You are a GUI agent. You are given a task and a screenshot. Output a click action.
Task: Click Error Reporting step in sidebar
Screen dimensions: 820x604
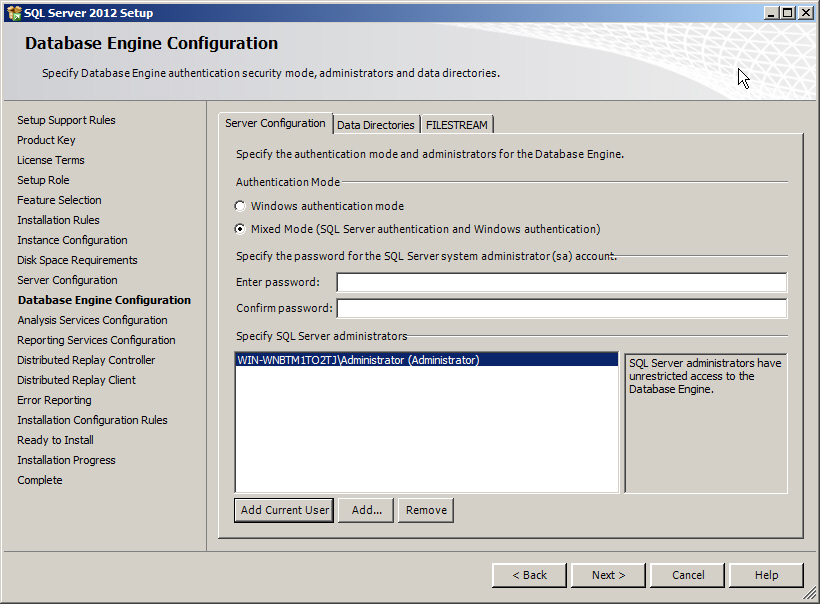[54, 400]
